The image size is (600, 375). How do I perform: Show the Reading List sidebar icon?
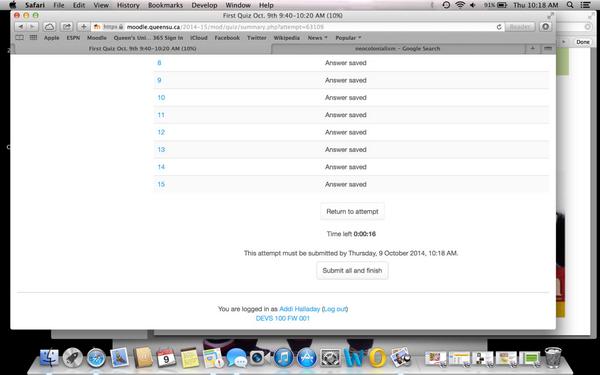pos(20,38)
